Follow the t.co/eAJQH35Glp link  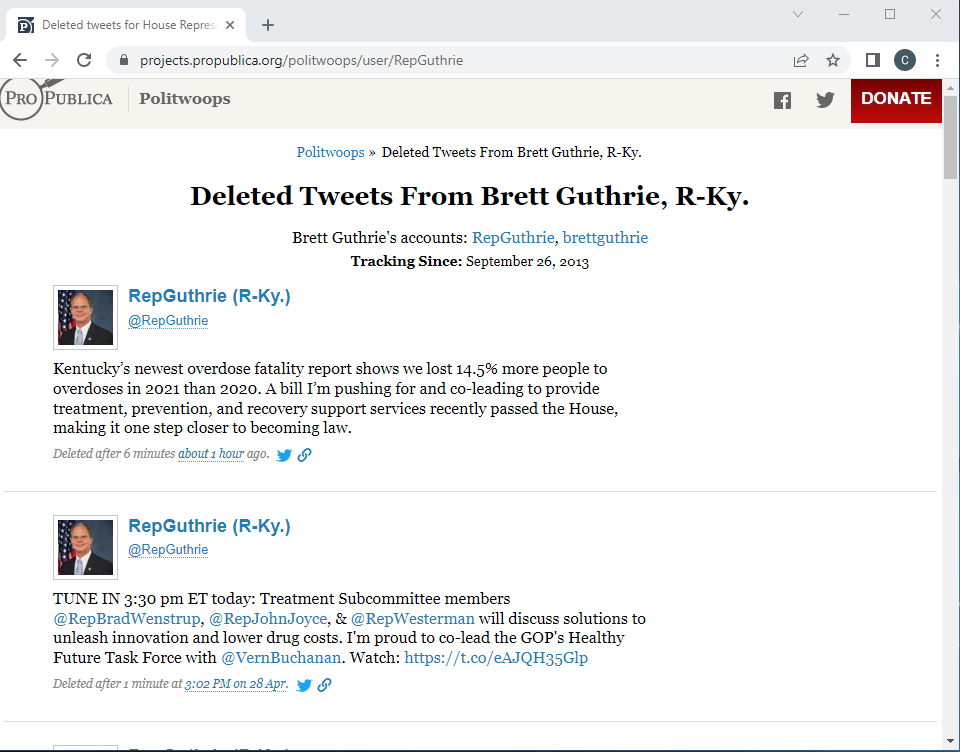pos(496,658)
